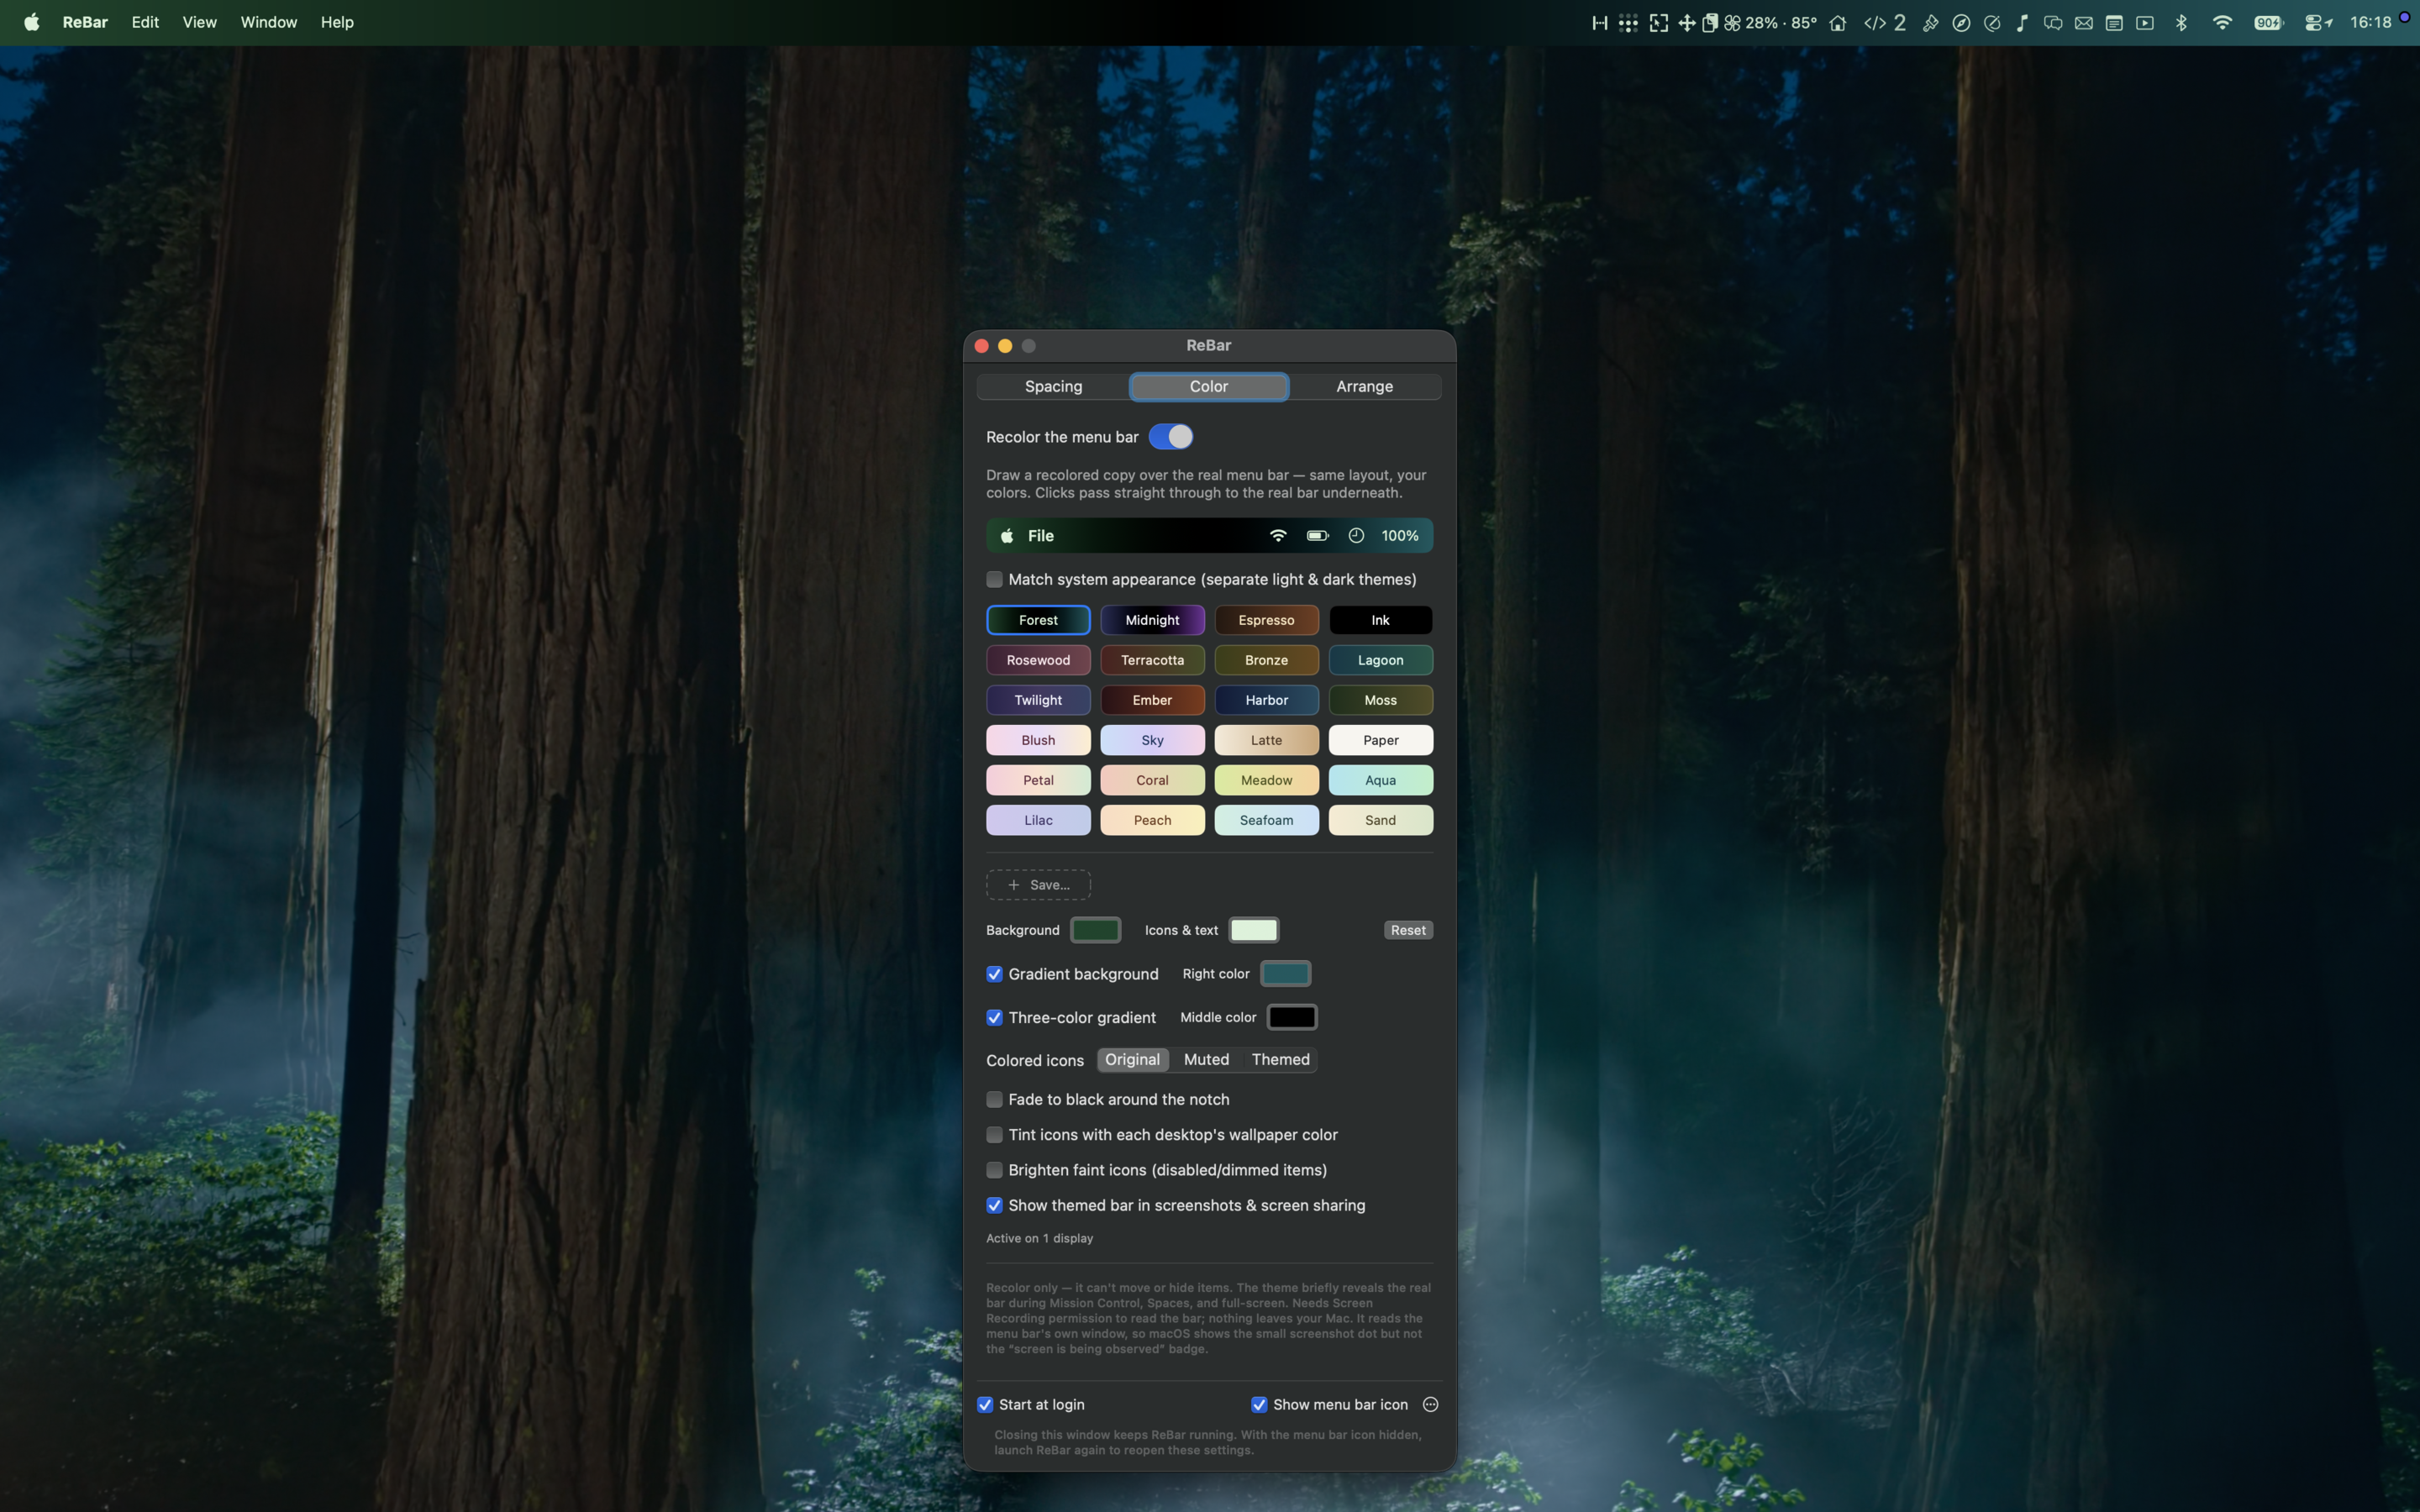Choose the Paper theme preset
This screenshot has width=2420, height=1512.
[1380, 740]
